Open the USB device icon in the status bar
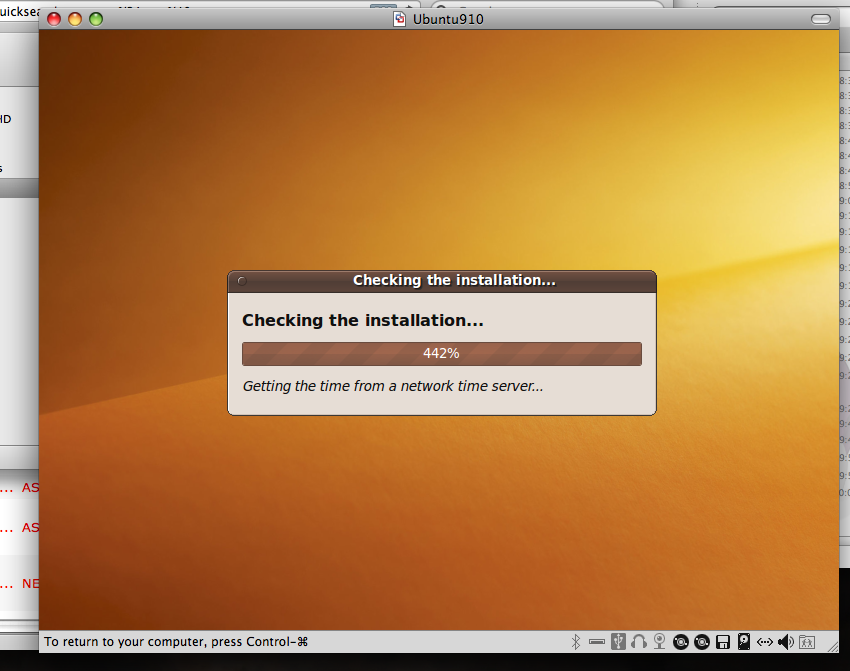Viewport: 850px width, 671px height. 618,642
